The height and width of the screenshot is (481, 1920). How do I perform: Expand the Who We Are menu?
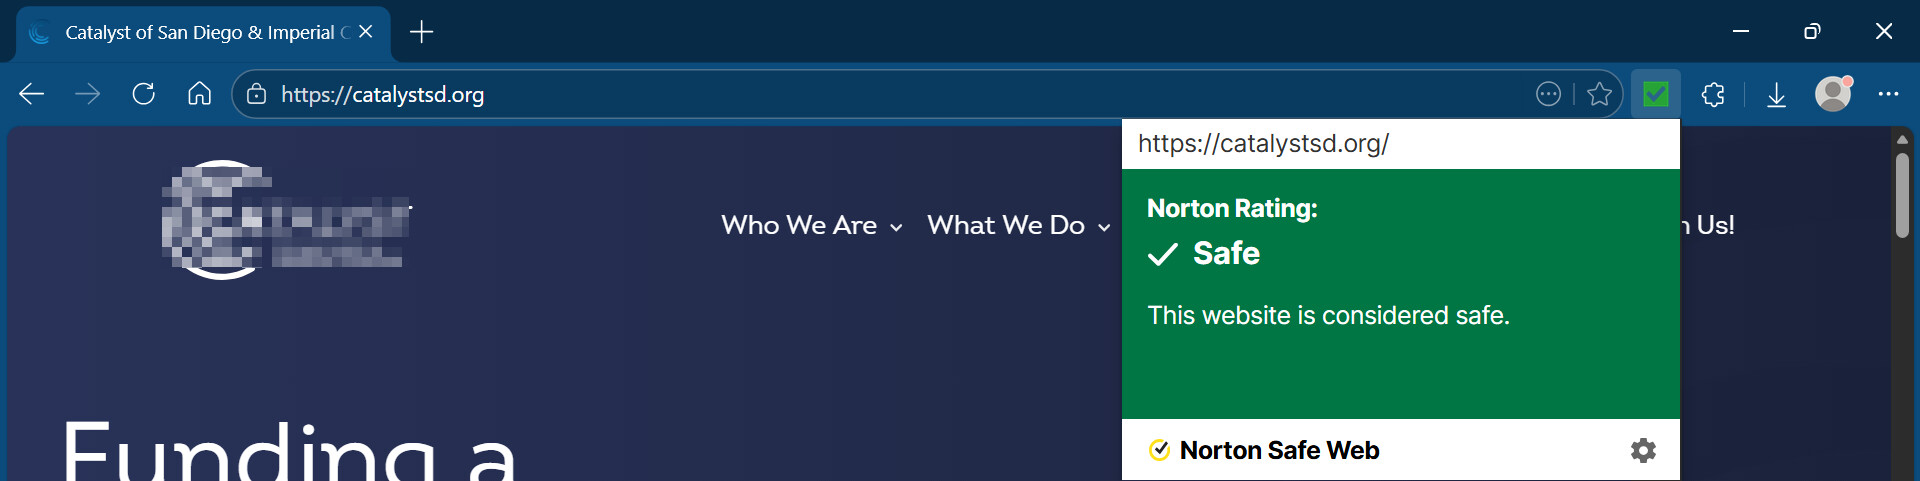(x=811, y=225)
